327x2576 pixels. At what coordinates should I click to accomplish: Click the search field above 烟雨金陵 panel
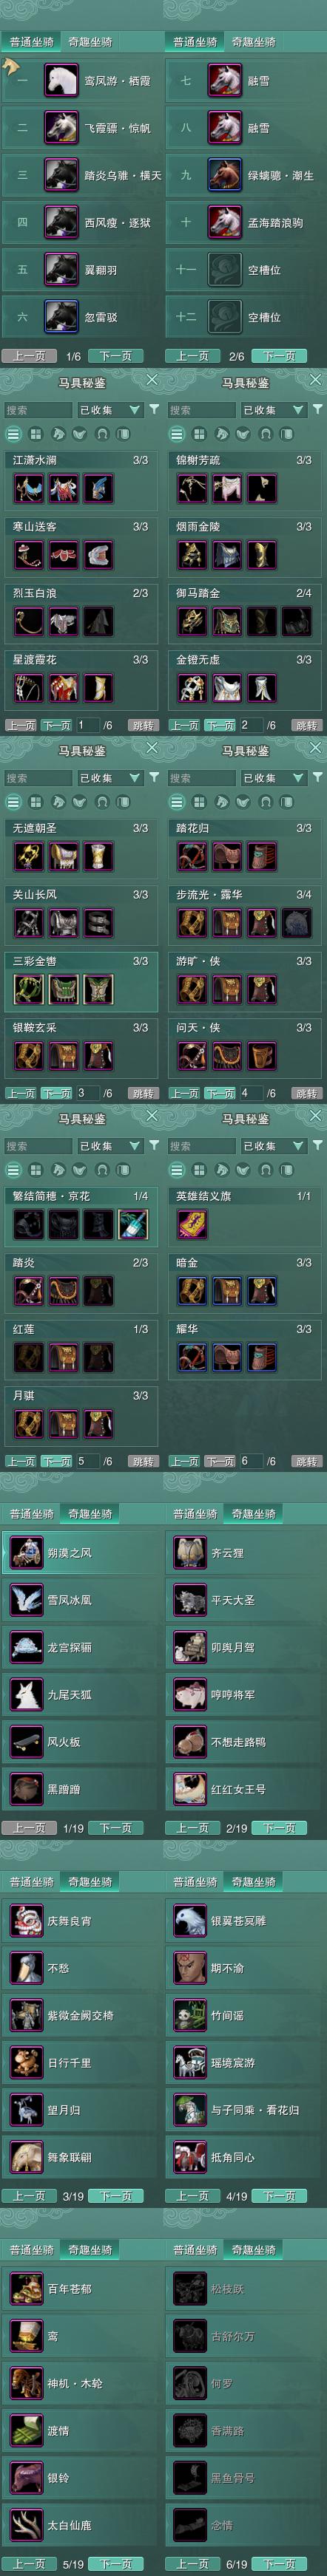(202, 410)
